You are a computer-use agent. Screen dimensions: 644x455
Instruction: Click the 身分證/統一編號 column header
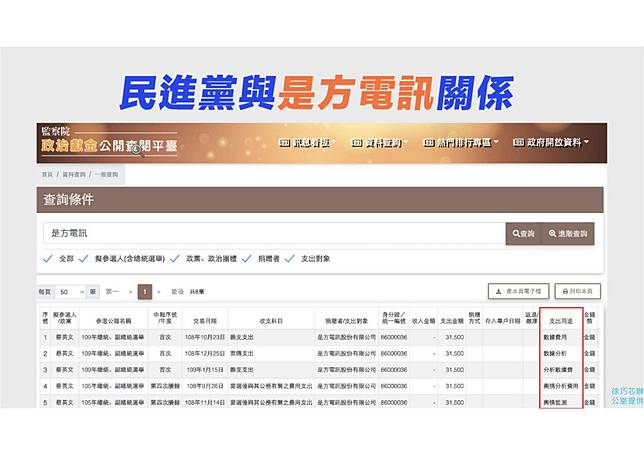click(x=394, y=318)
